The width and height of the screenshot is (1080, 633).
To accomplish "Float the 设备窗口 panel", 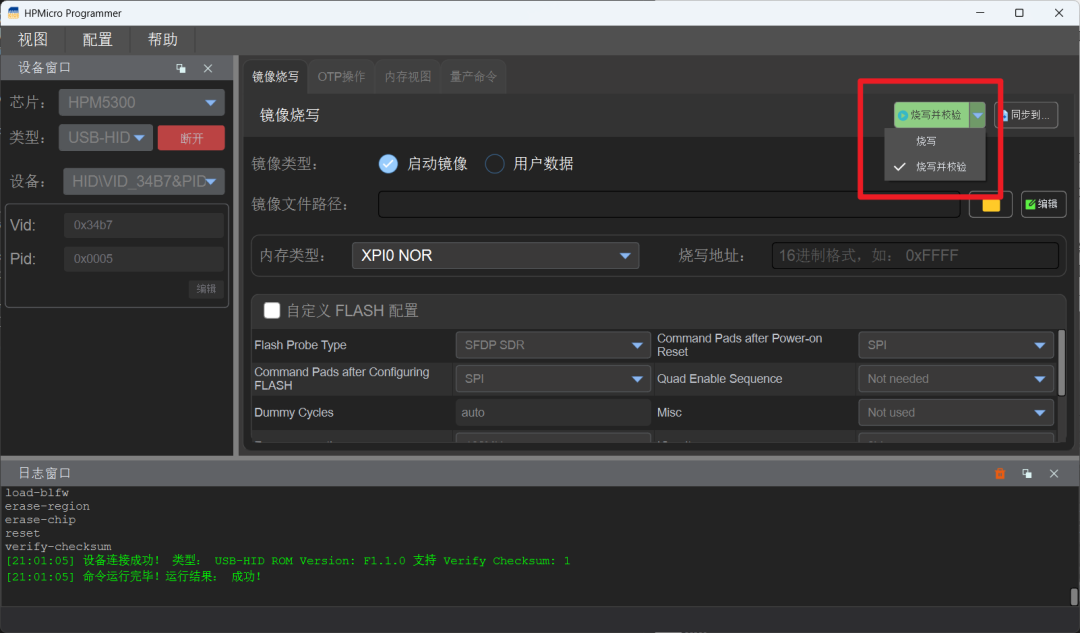I will (x=180, y=68).
